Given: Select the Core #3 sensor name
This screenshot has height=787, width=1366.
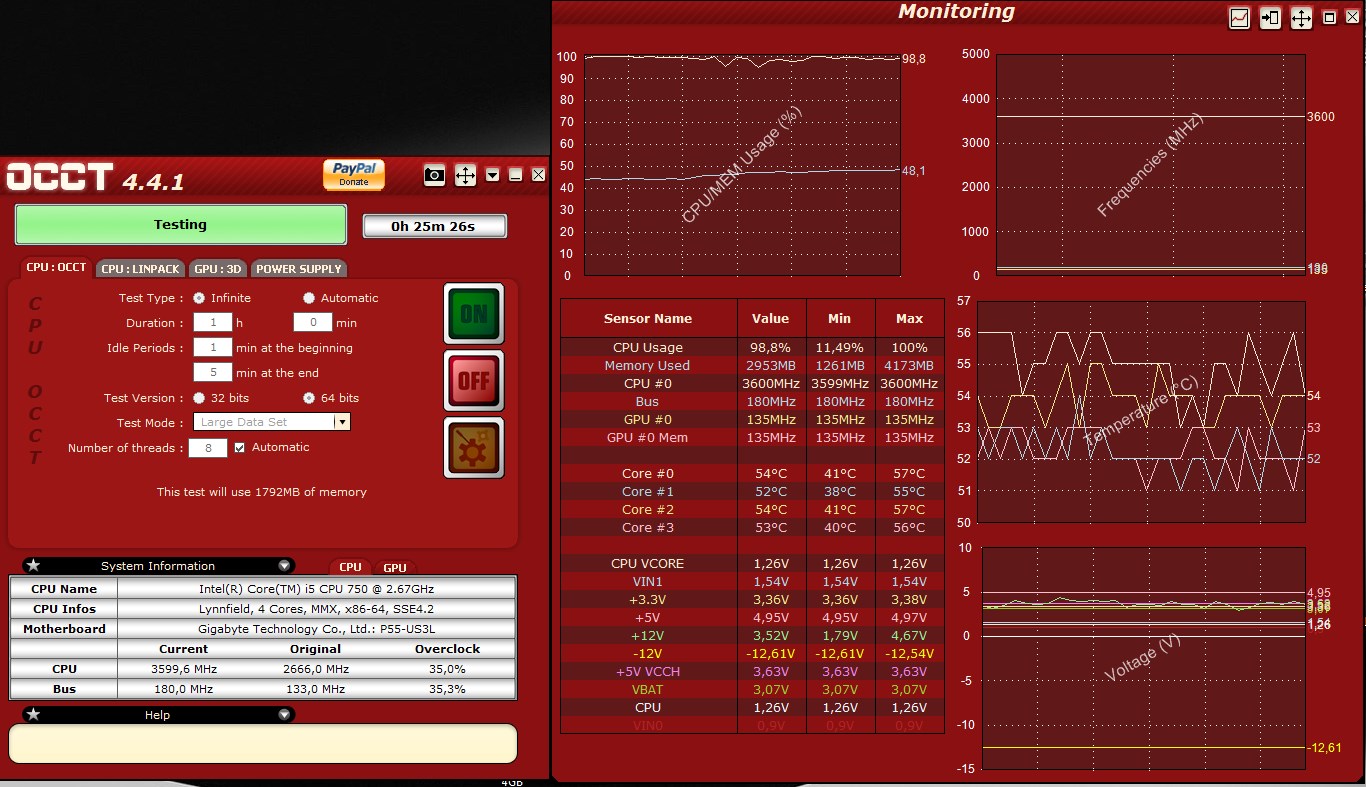Looking at the screenshot, I should (648, 528).
